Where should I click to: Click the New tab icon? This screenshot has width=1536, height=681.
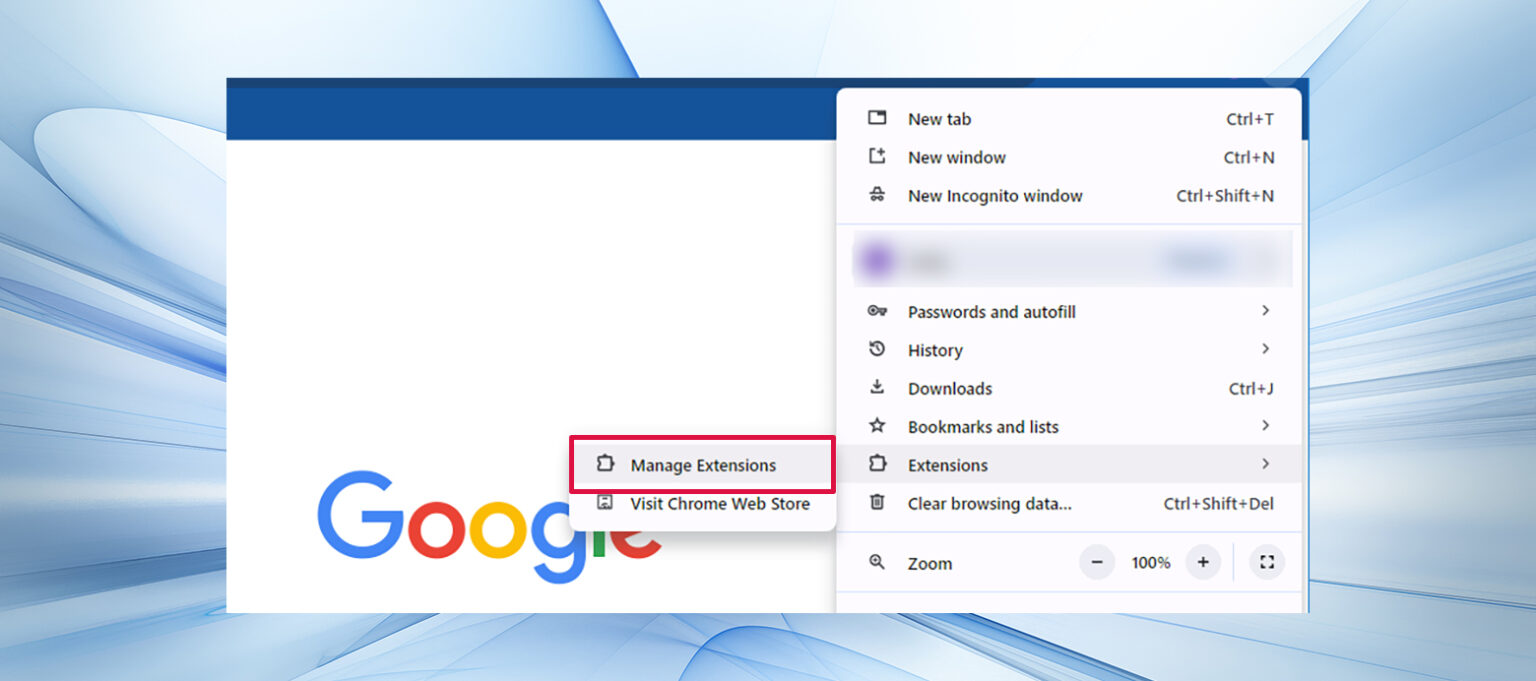pos(878,118)
